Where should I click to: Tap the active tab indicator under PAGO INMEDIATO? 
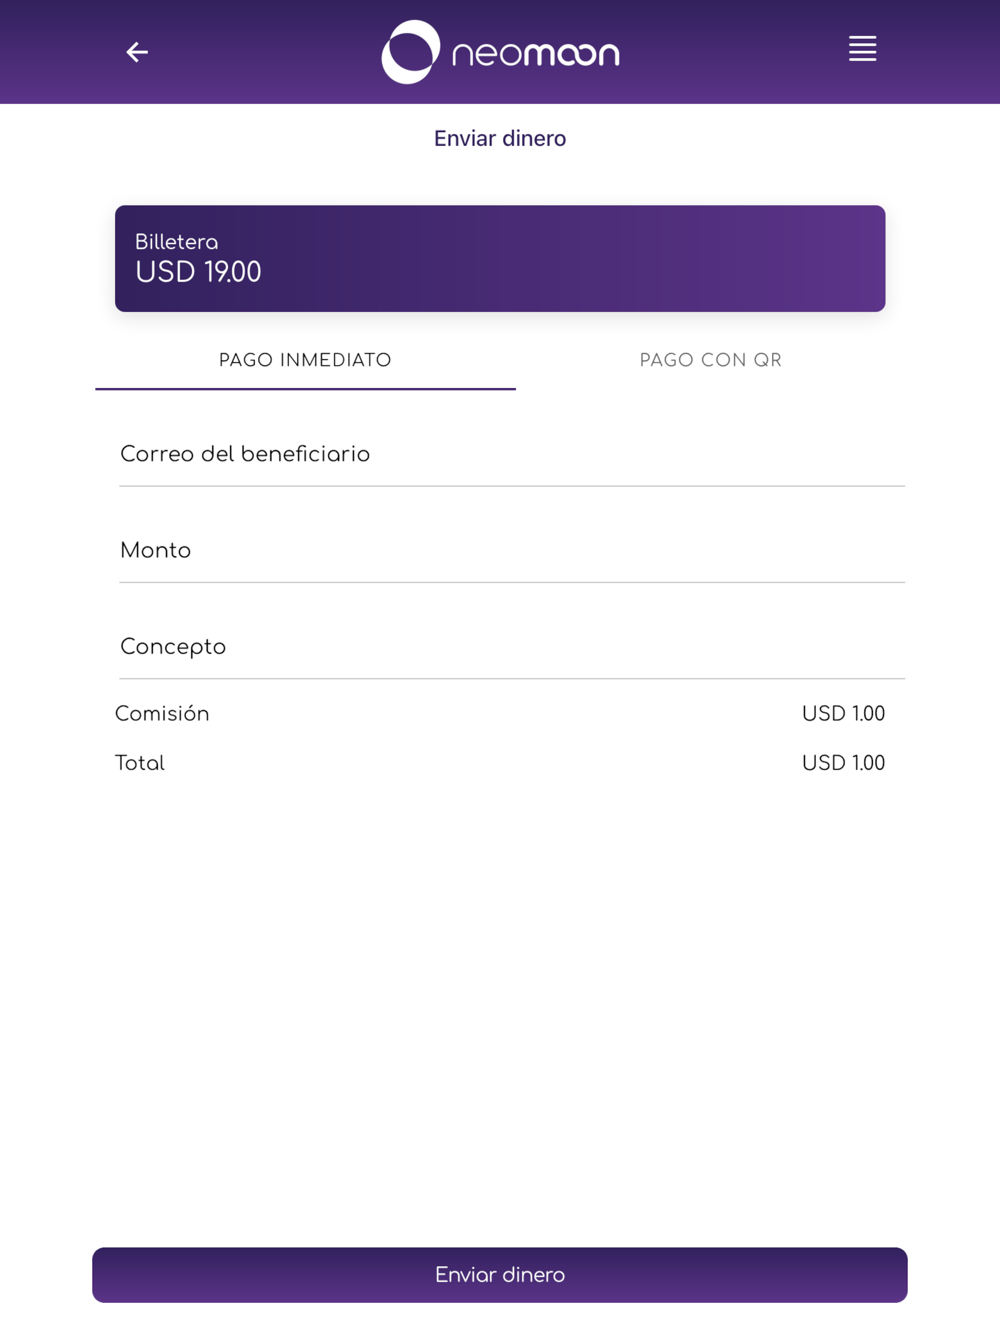(305, 388)
